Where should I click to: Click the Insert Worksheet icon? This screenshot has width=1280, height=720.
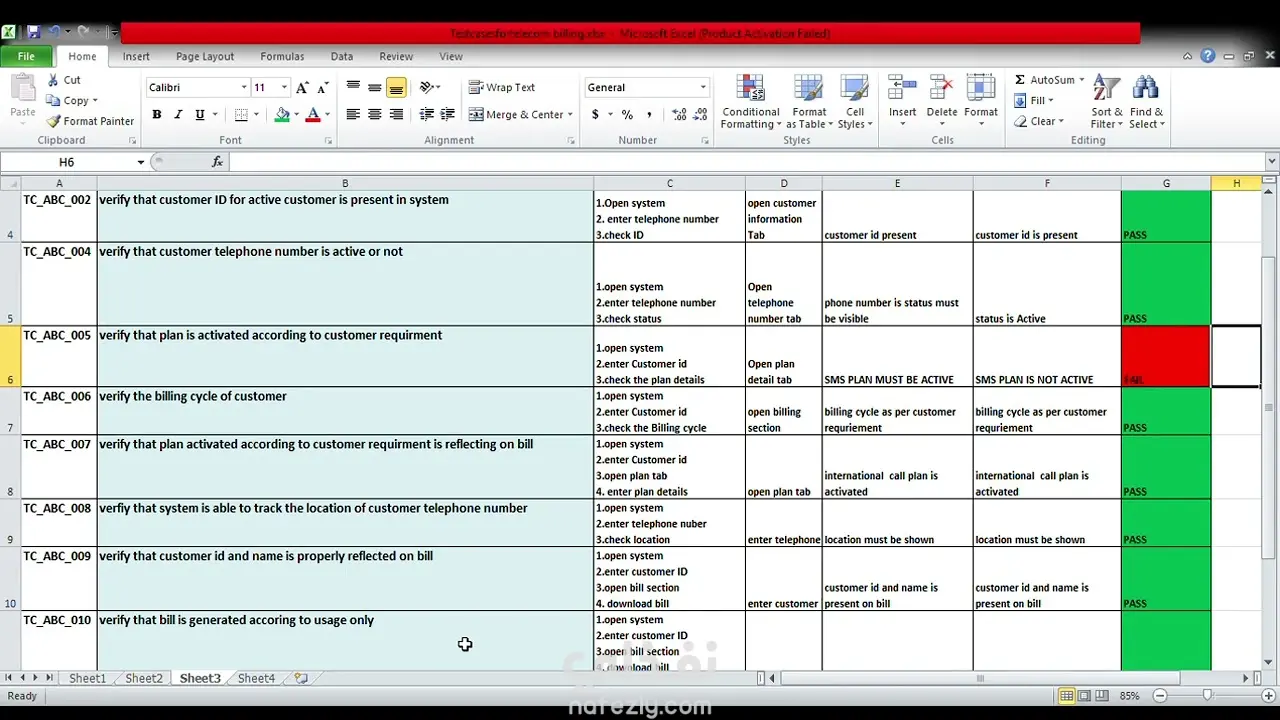click(x=301, y=678)
